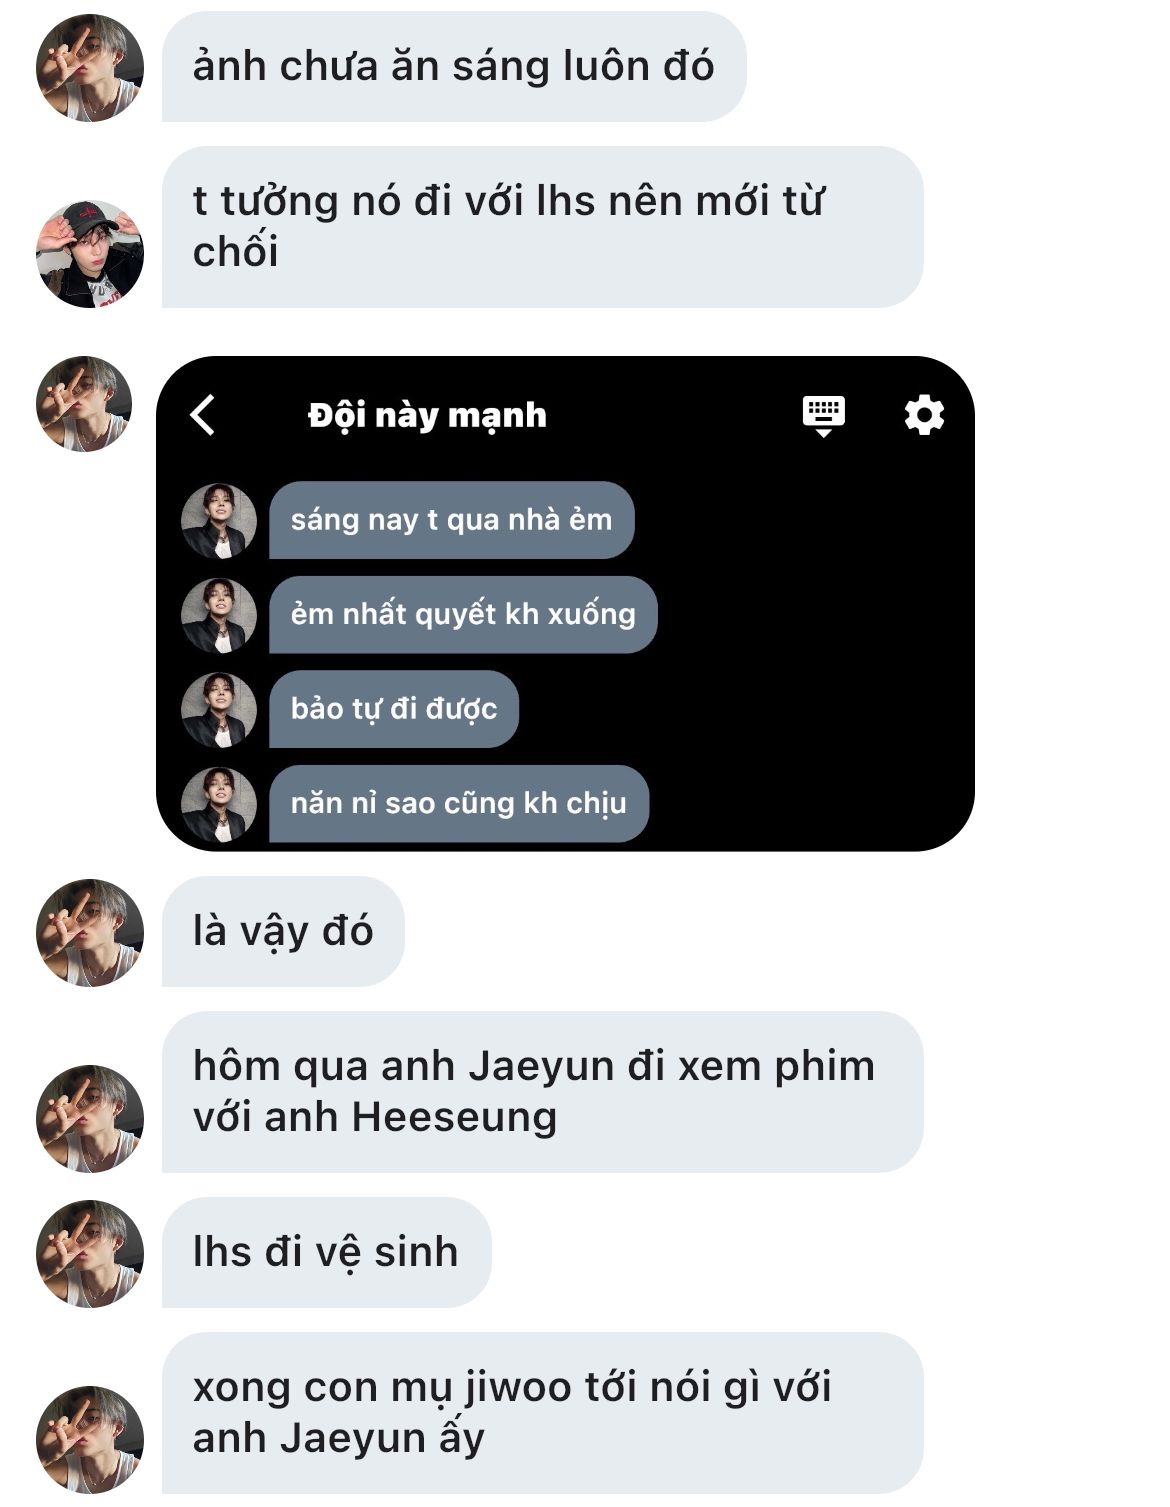Tap avatar beside 'sáng nay t qua nhà ẻm'

click(x=219, y=521)
